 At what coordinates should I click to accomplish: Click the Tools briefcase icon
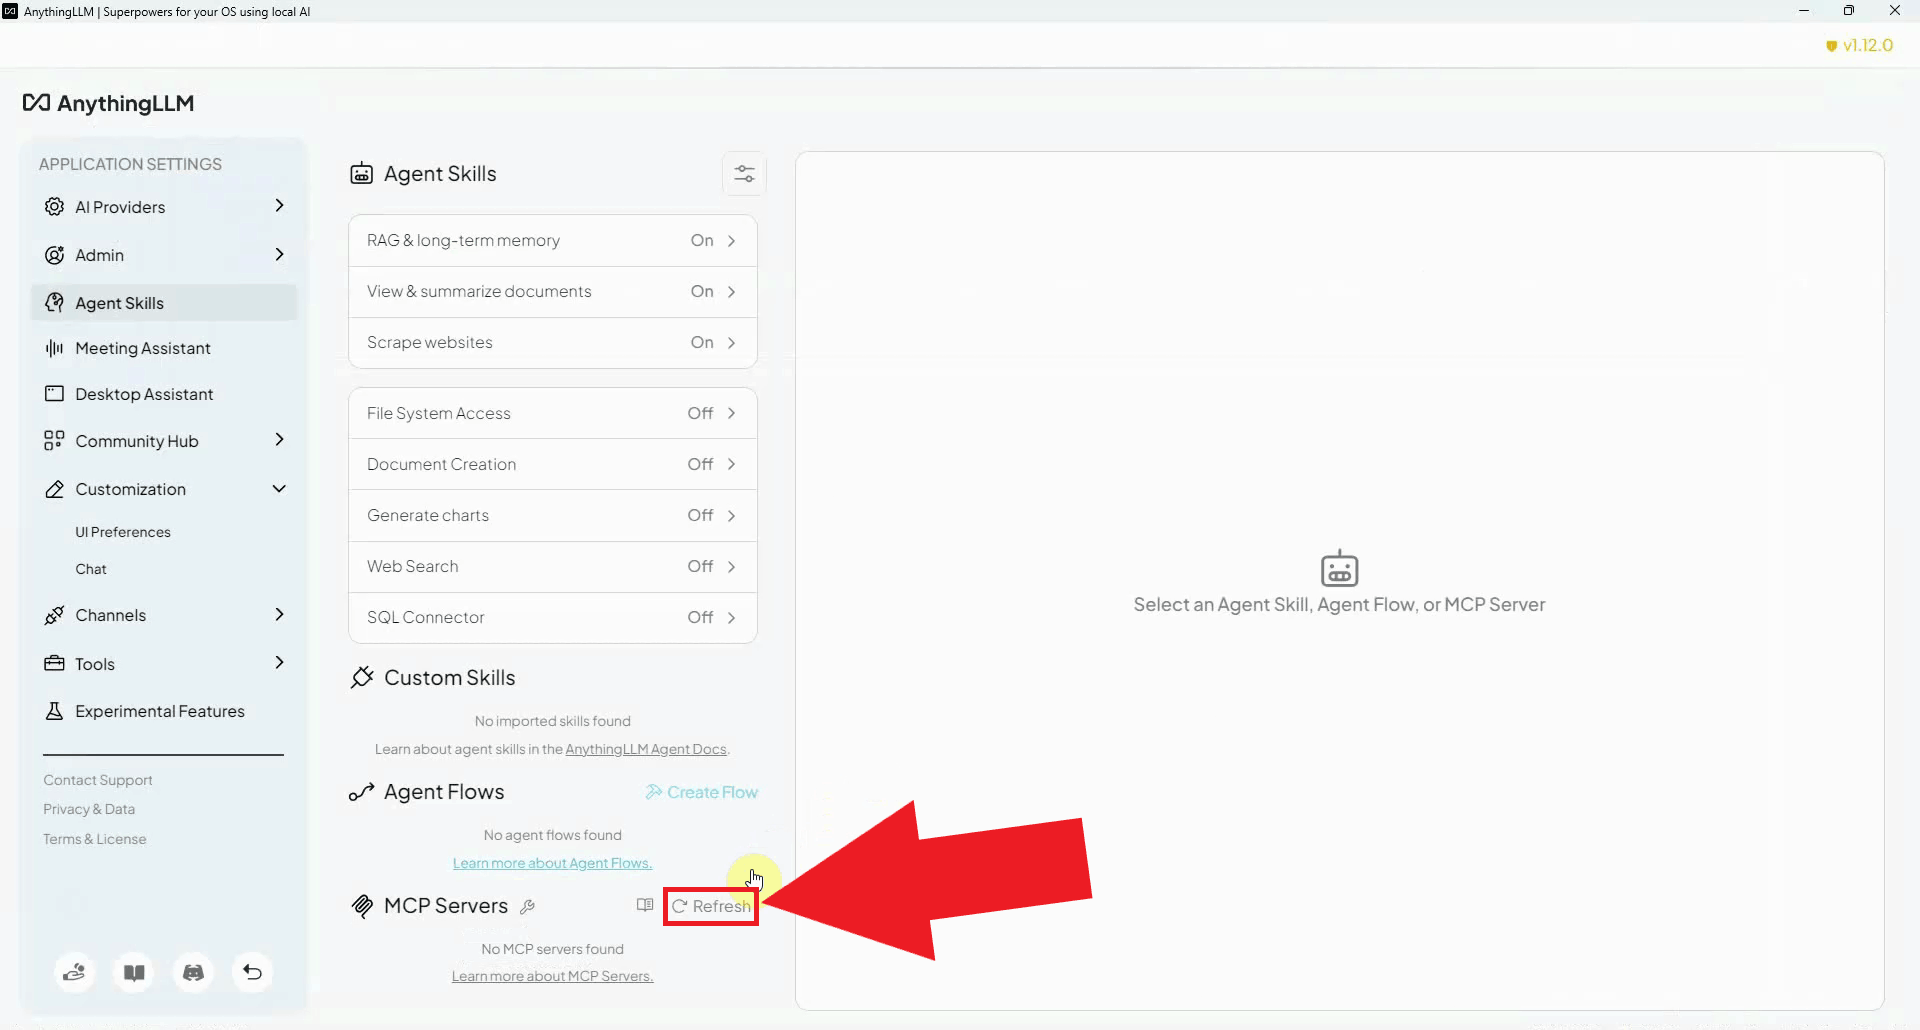(x=54, y=664)
